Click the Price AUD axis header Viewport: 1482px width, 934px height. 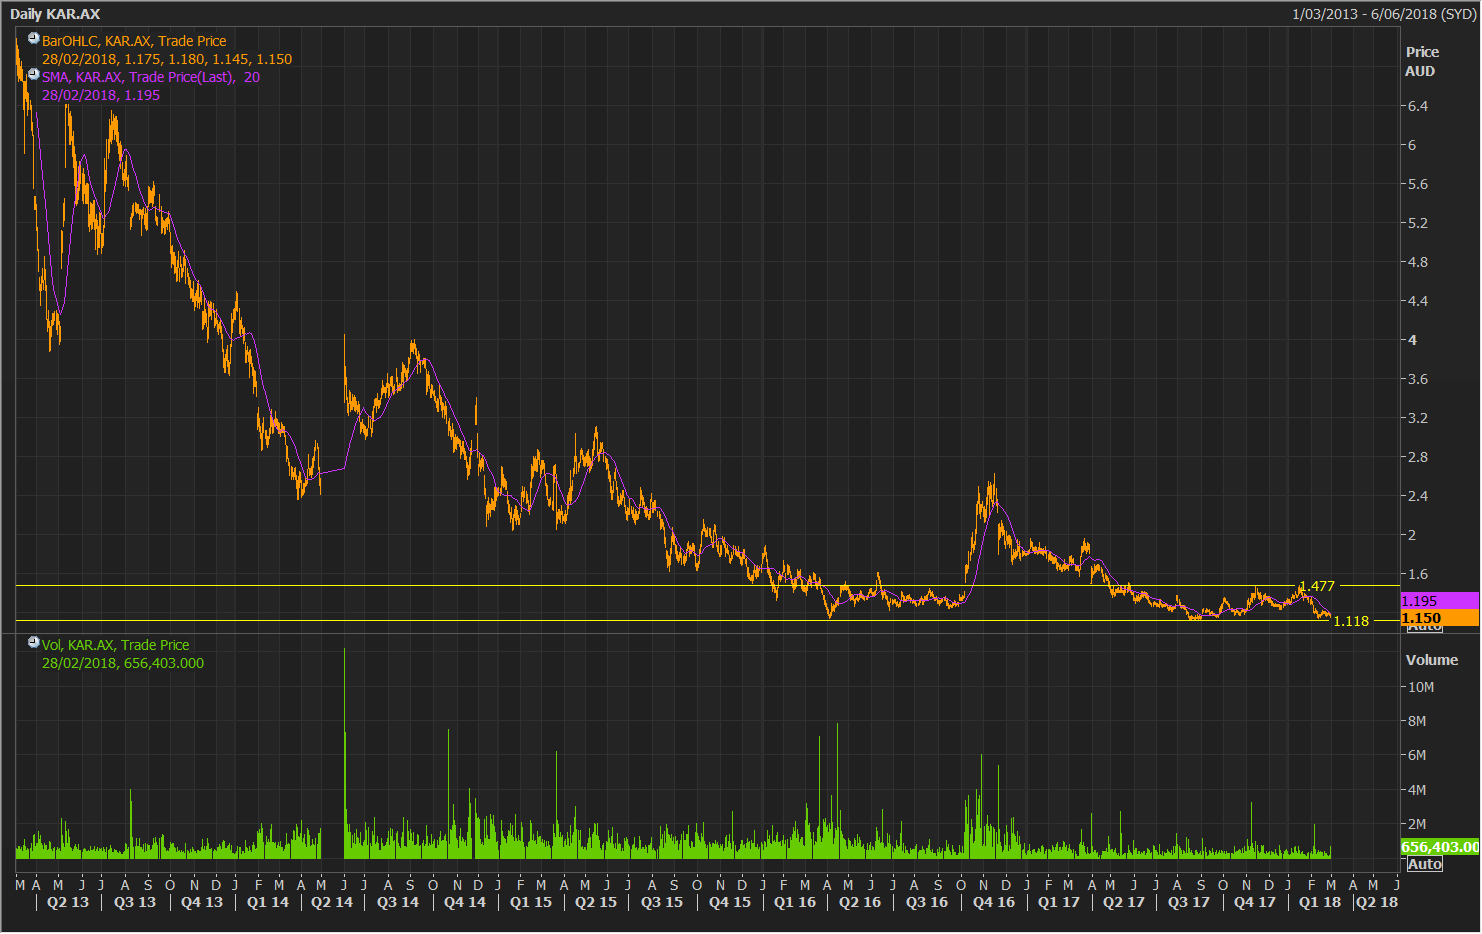point(1422,62)
